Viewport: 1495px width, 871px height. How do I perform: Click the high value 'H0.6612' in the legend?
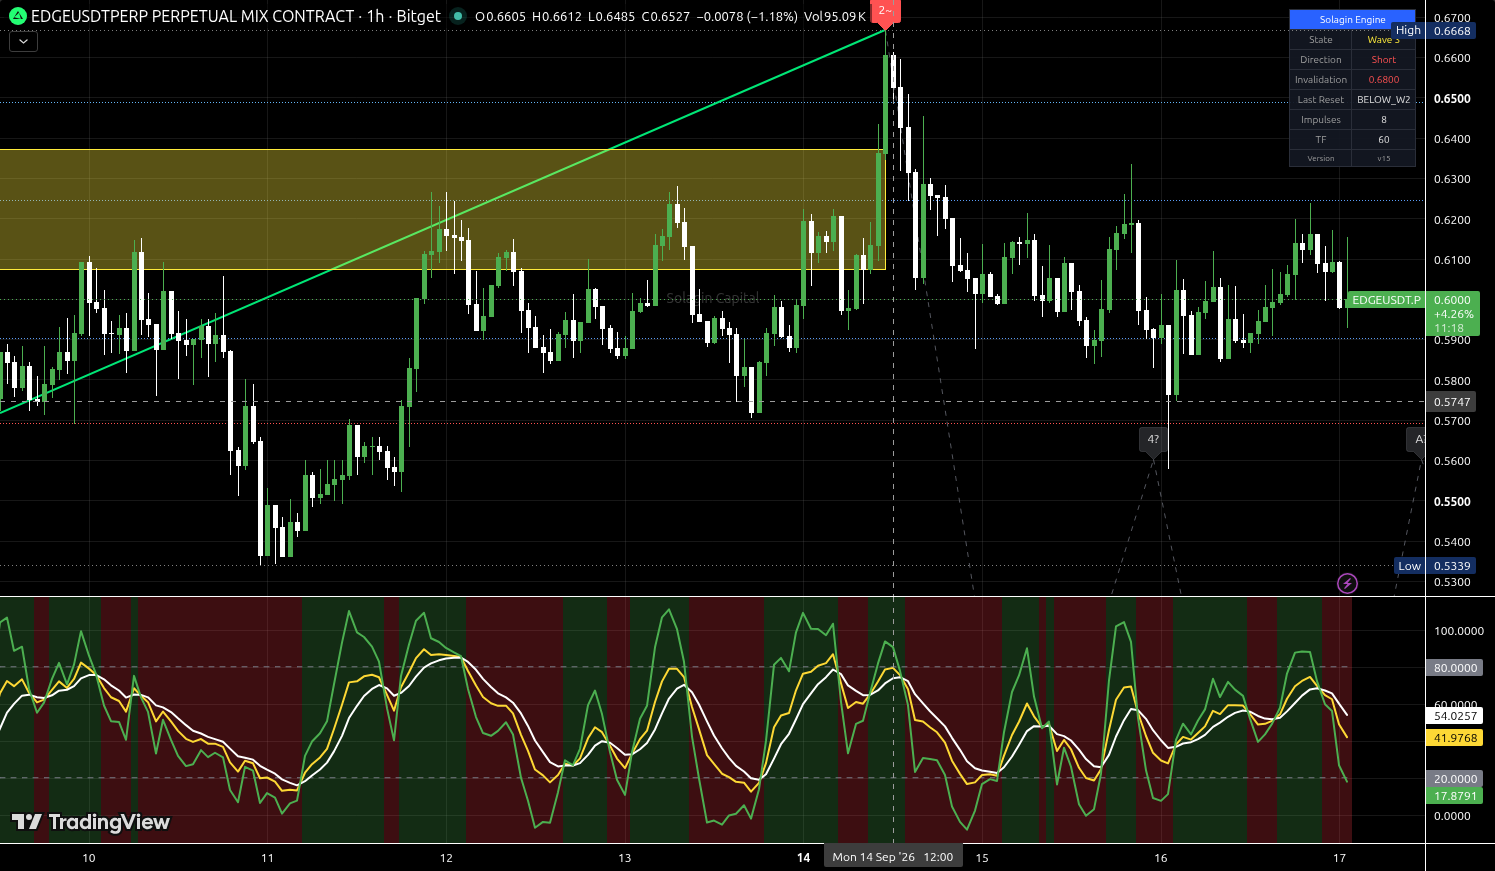point(556,17)
